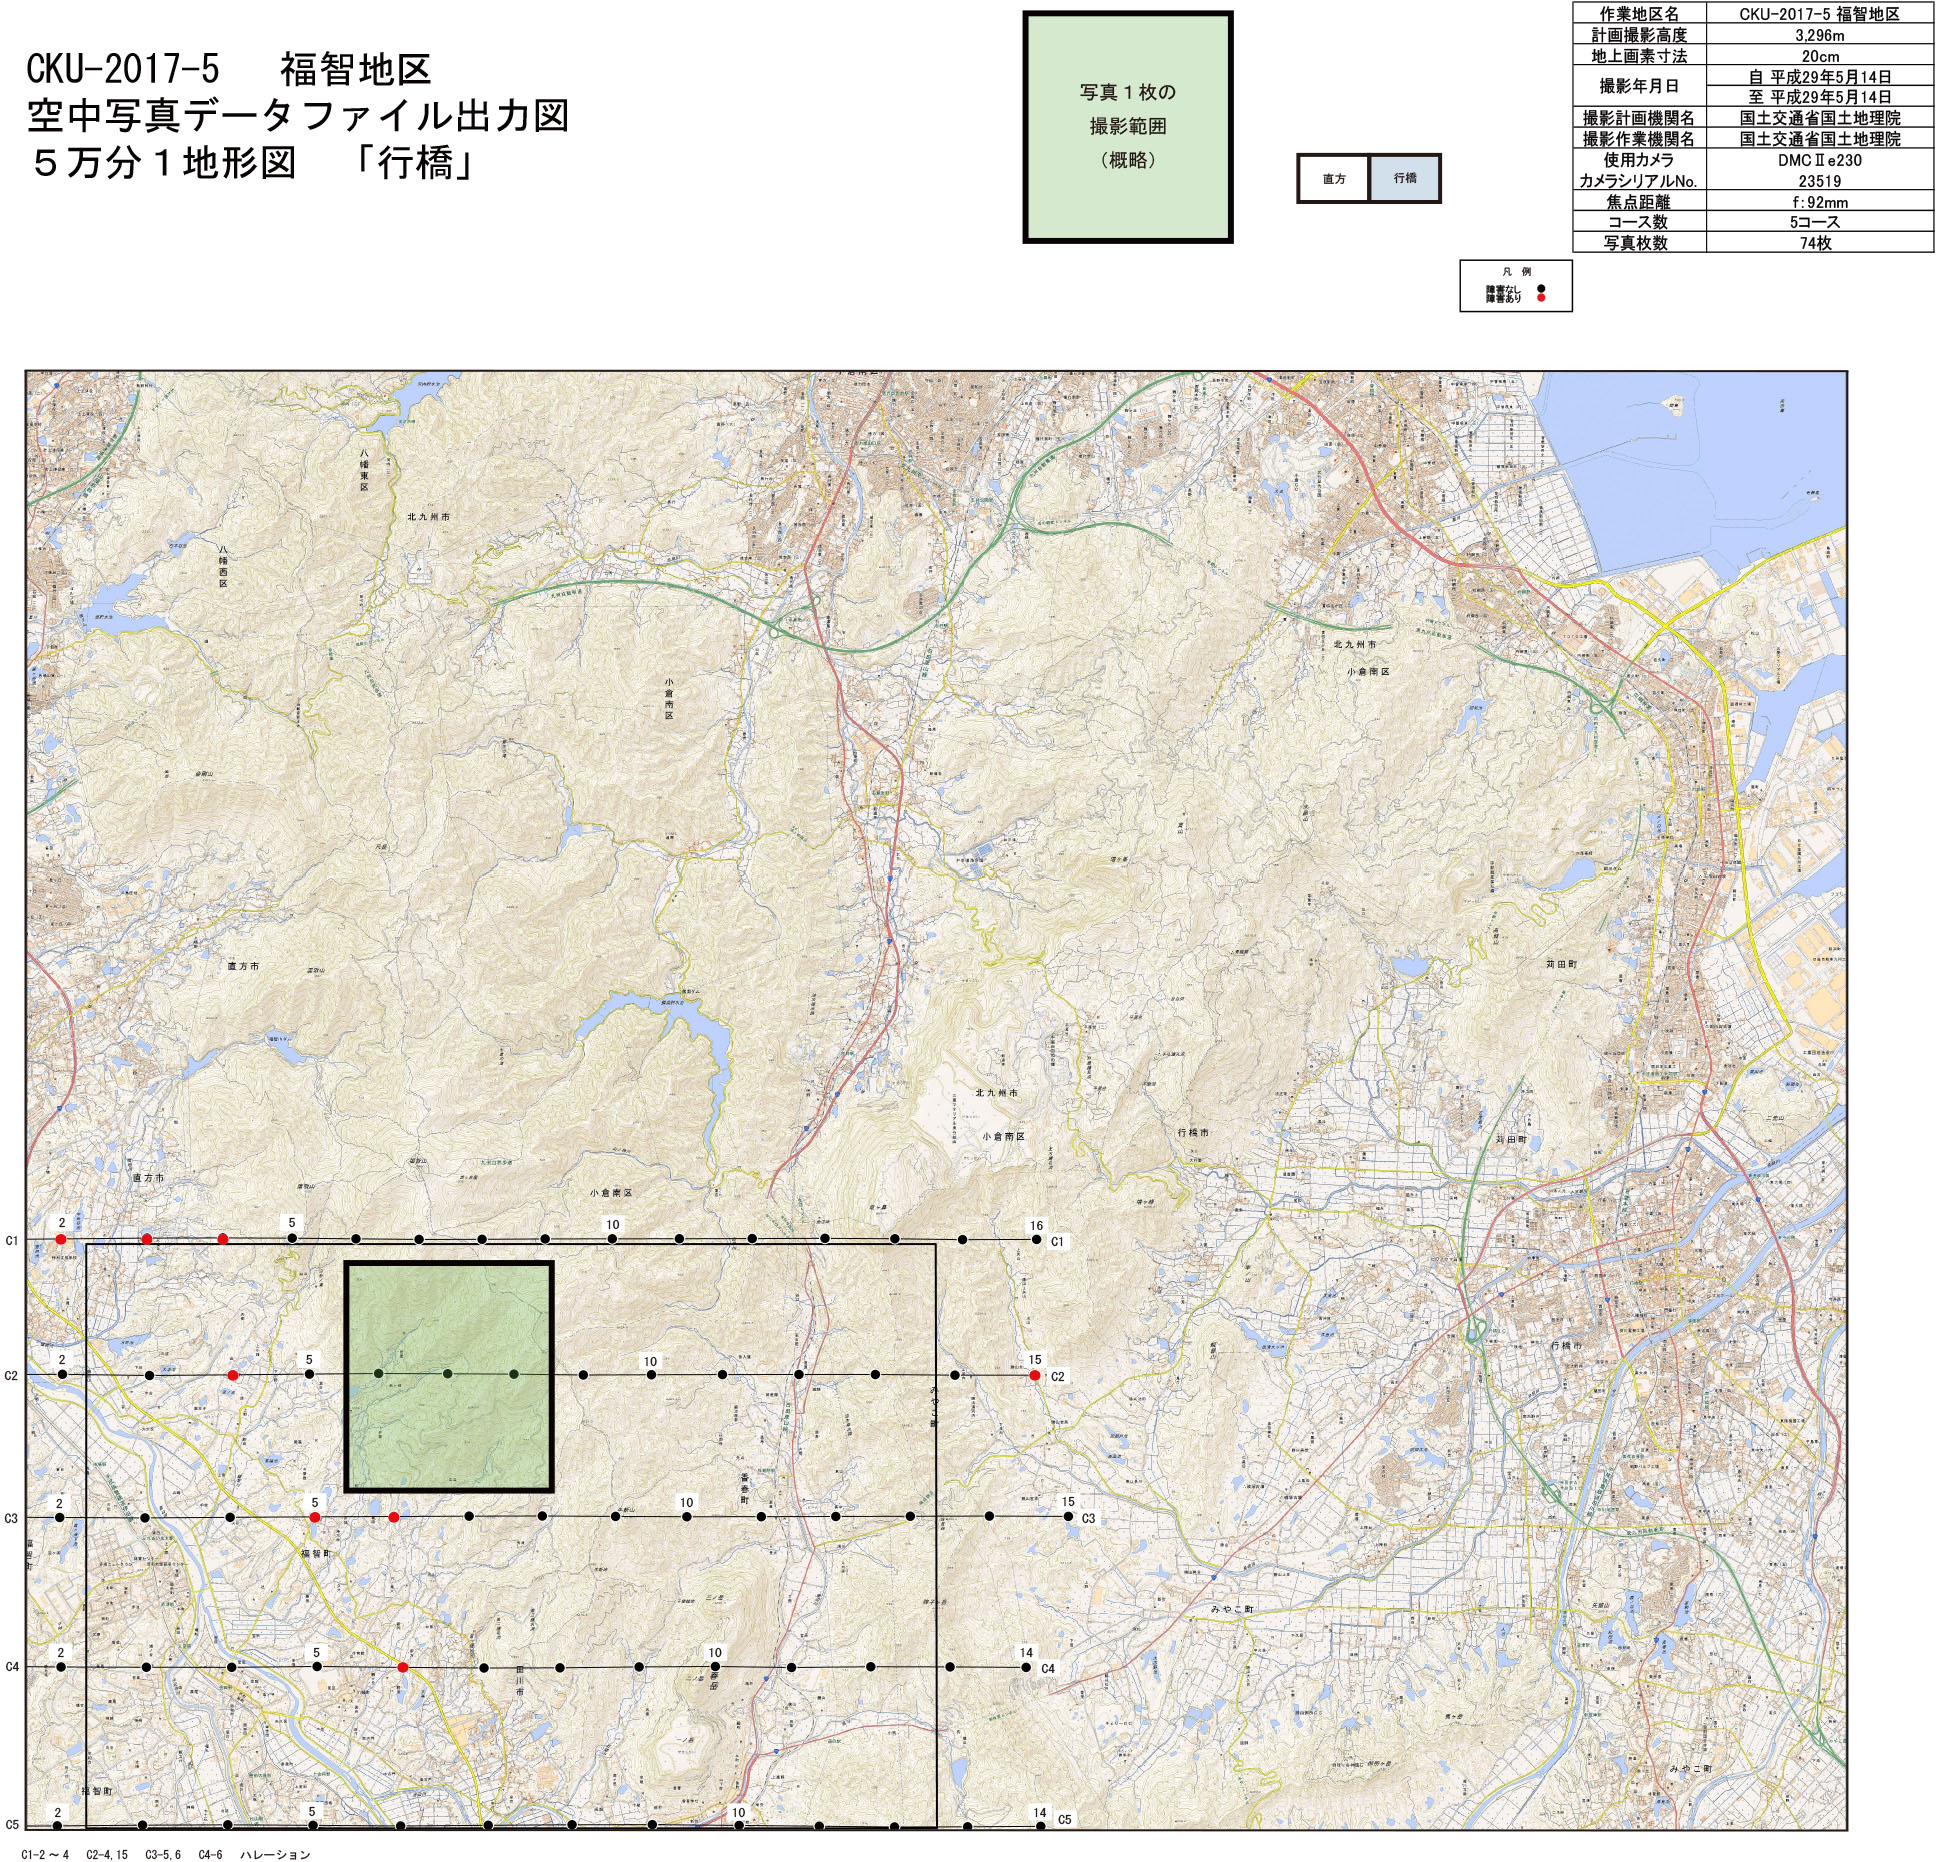The height and width of the screenshot is (1862, 1936).
Task: Select the highlighted 行橋 sheet index box
Action: [1404, 178]
